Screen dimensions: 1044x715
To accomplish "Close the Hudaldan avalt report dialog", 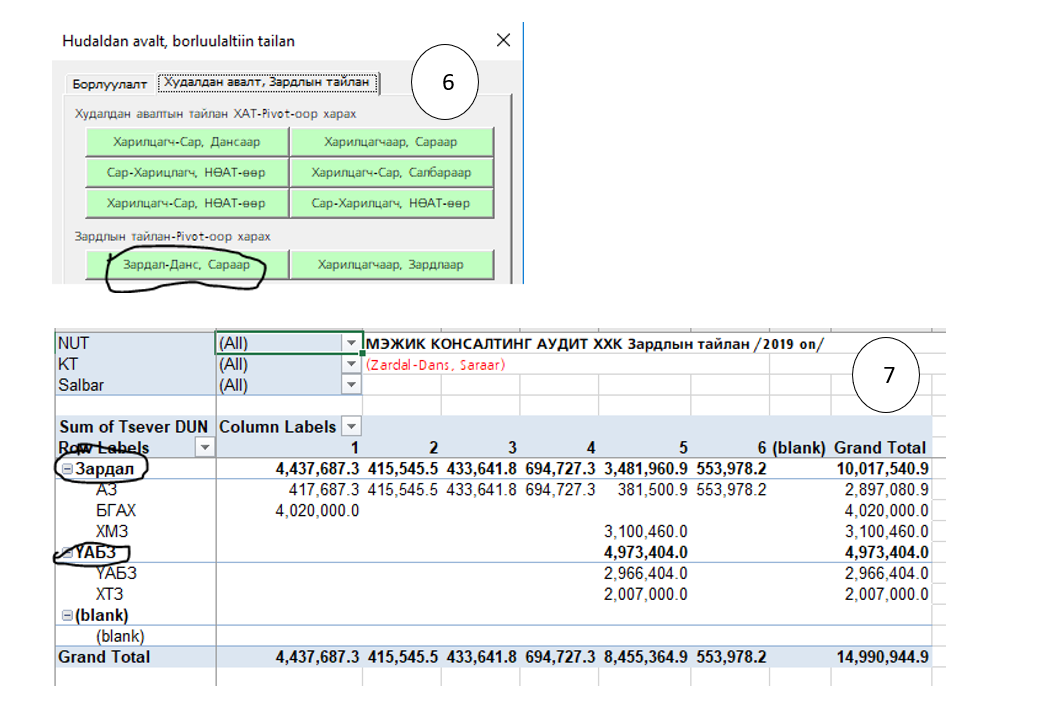I will point(503,41).
